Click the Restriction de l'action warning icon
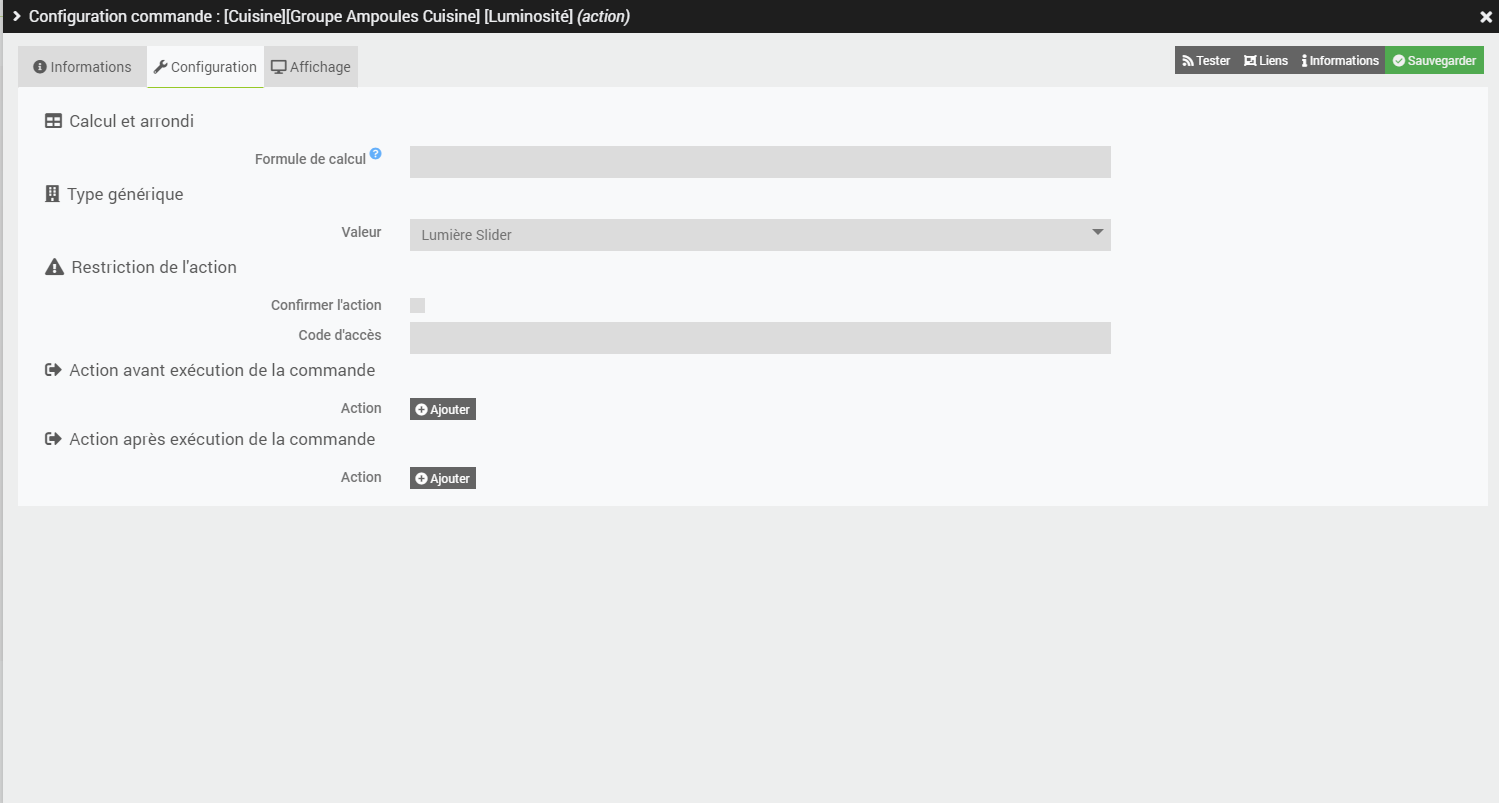 (55, 267)
